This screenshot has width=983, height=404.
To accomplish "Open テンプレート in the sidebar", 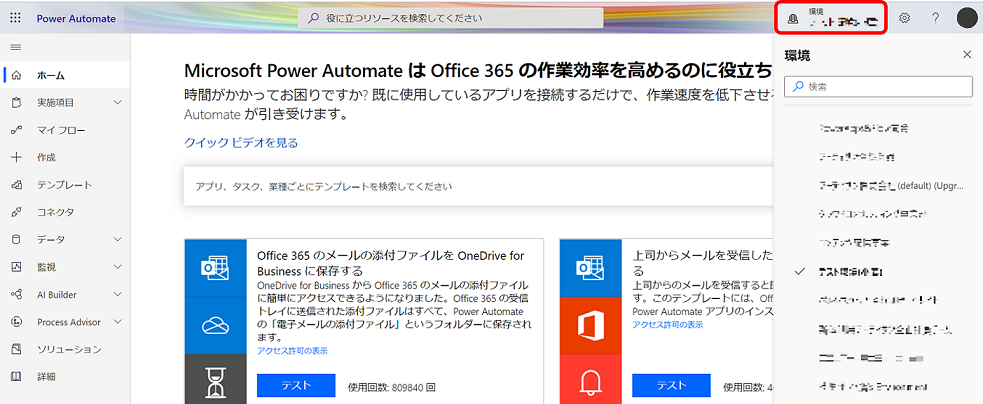I will (x=65, y=184).
